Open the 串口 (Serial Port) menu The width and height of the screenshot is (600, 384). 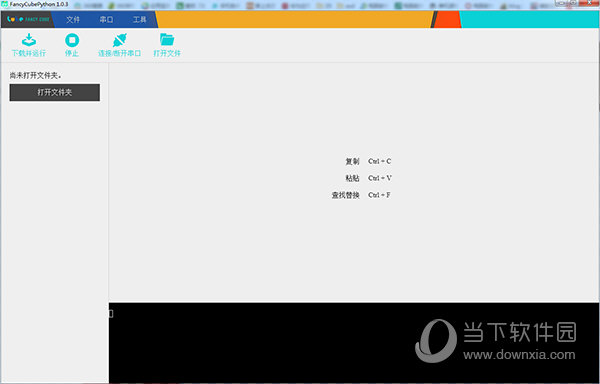coord(106,20)
